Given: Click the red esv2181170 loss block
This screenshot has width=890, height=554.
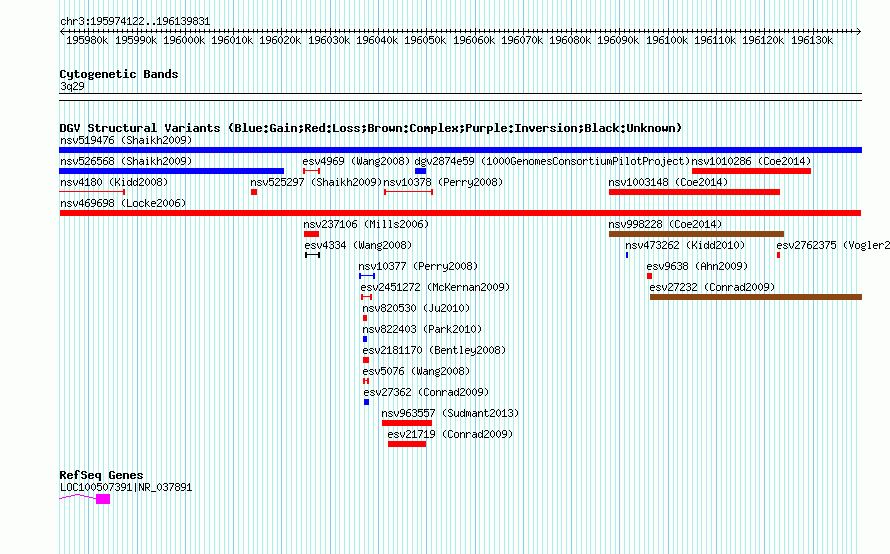Looking at the screenshot, I should point(366,360).
